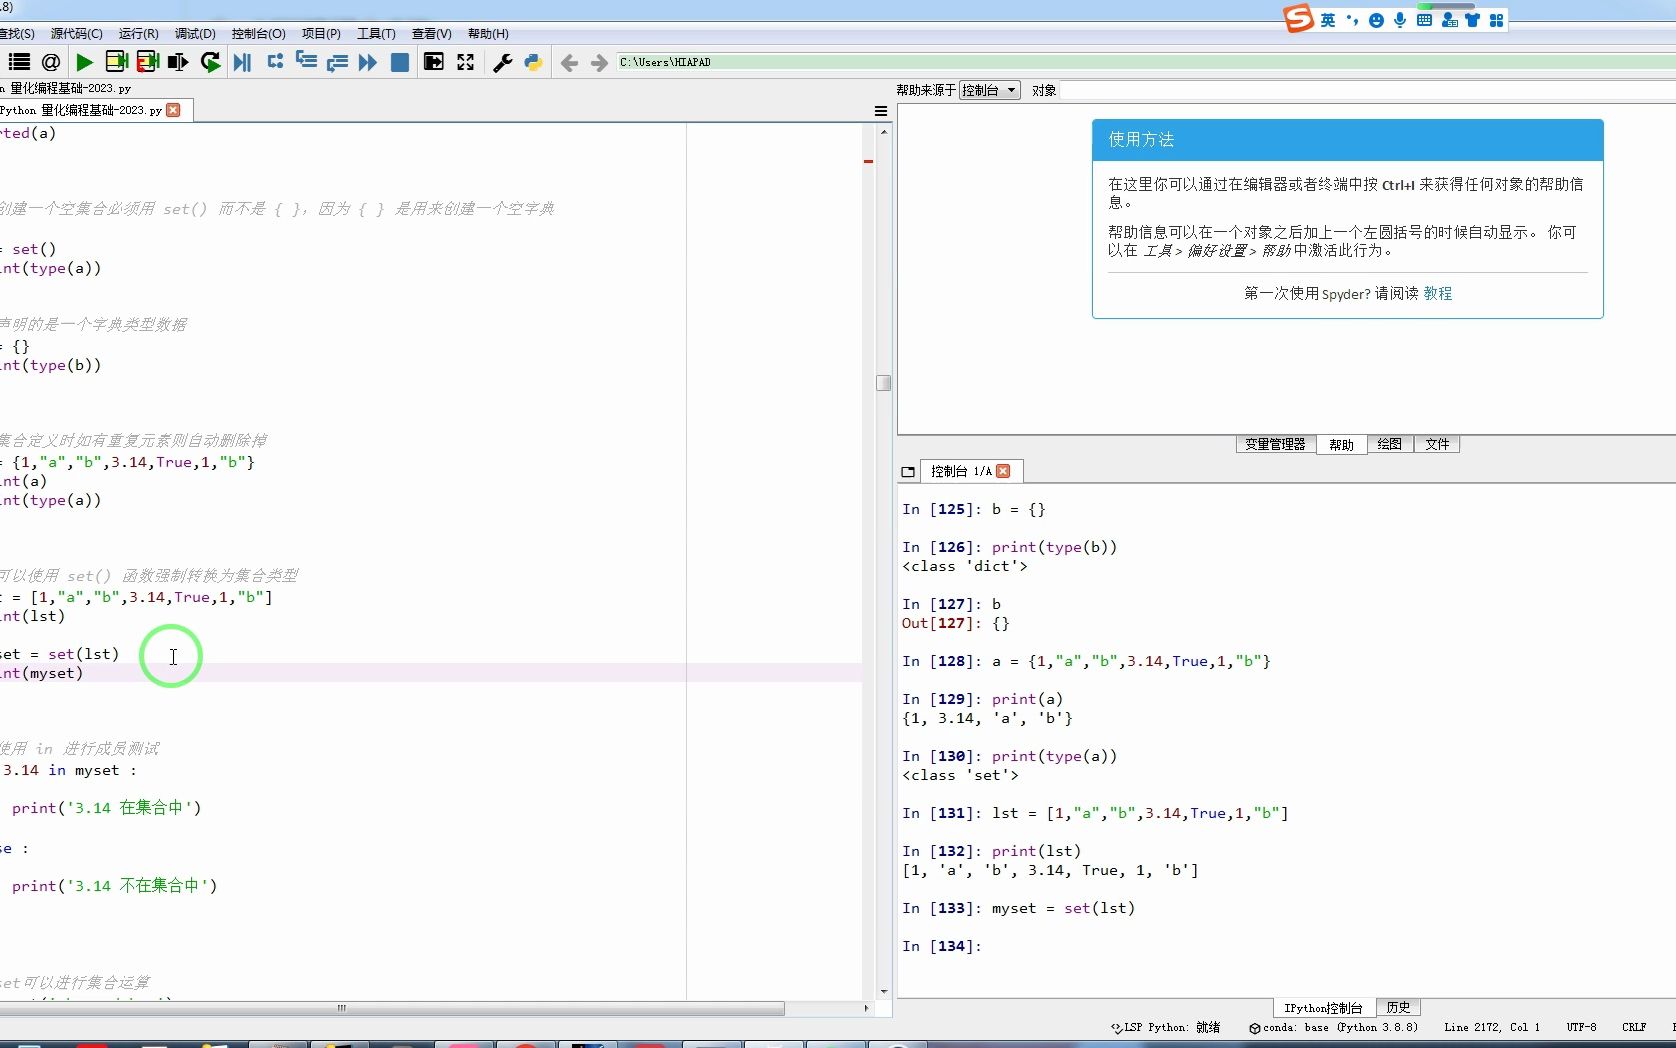
Task: Switch Sogou input language via 英 button
Action: coord(1328,20)
